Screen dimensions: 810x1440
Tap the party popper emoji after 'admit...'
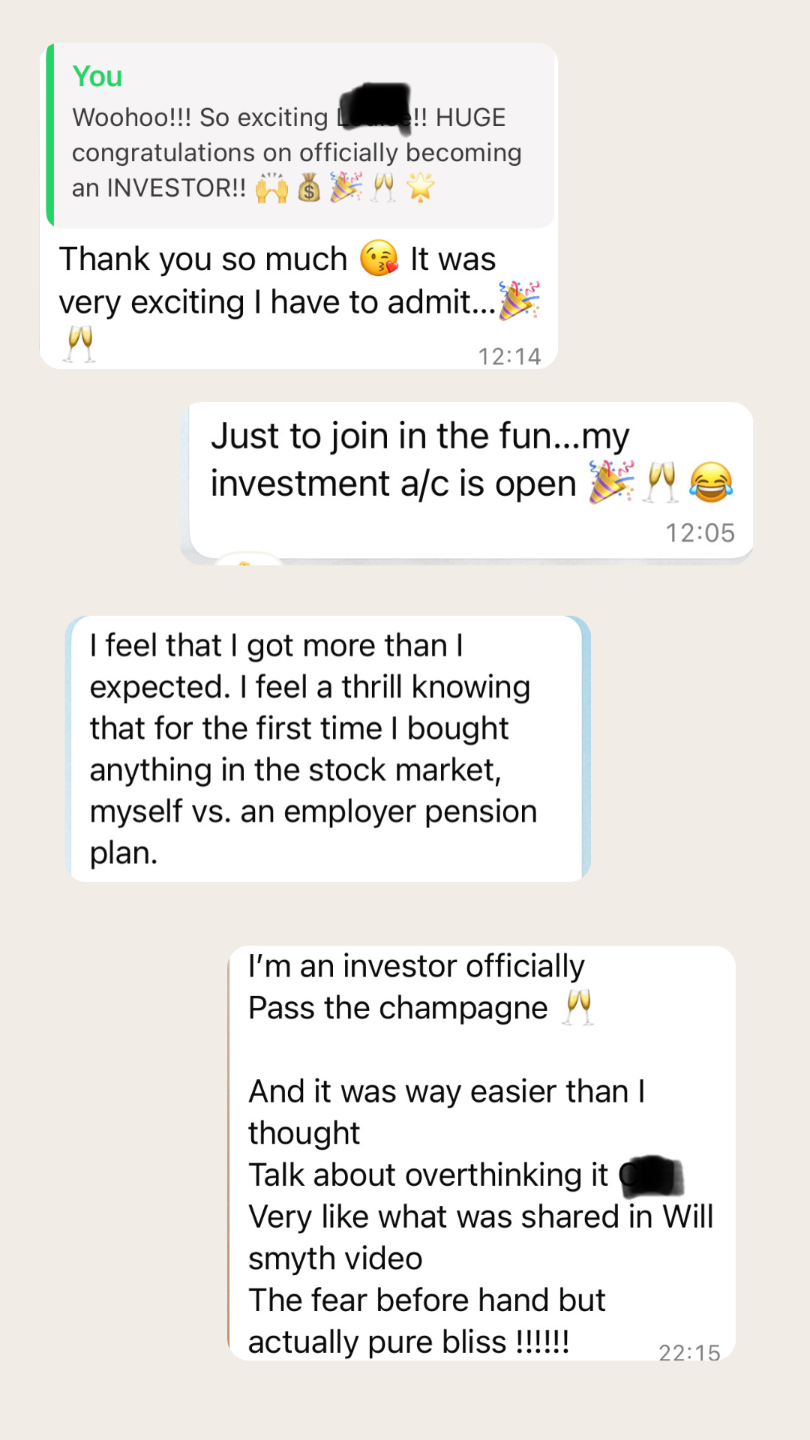click(x=520, y=301)
